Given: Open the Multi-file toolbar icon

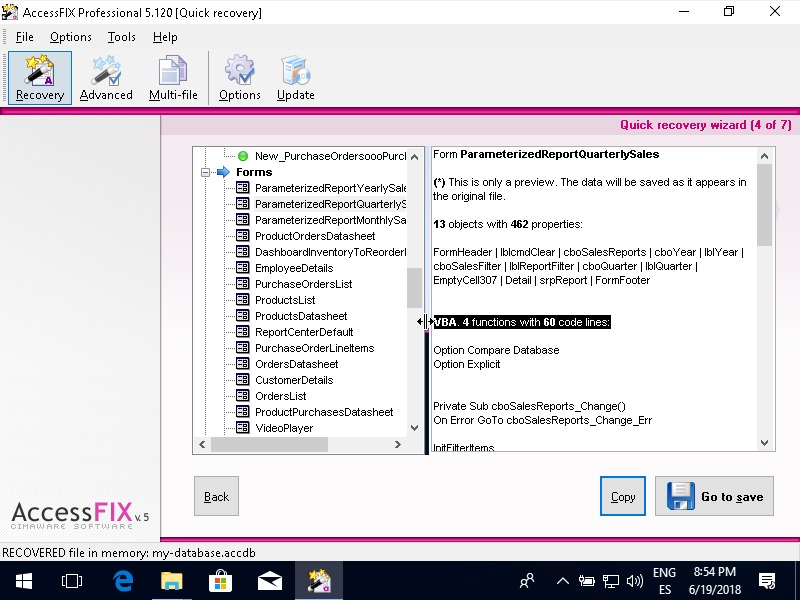Looking at the screenshot, I should coord(173,78).
